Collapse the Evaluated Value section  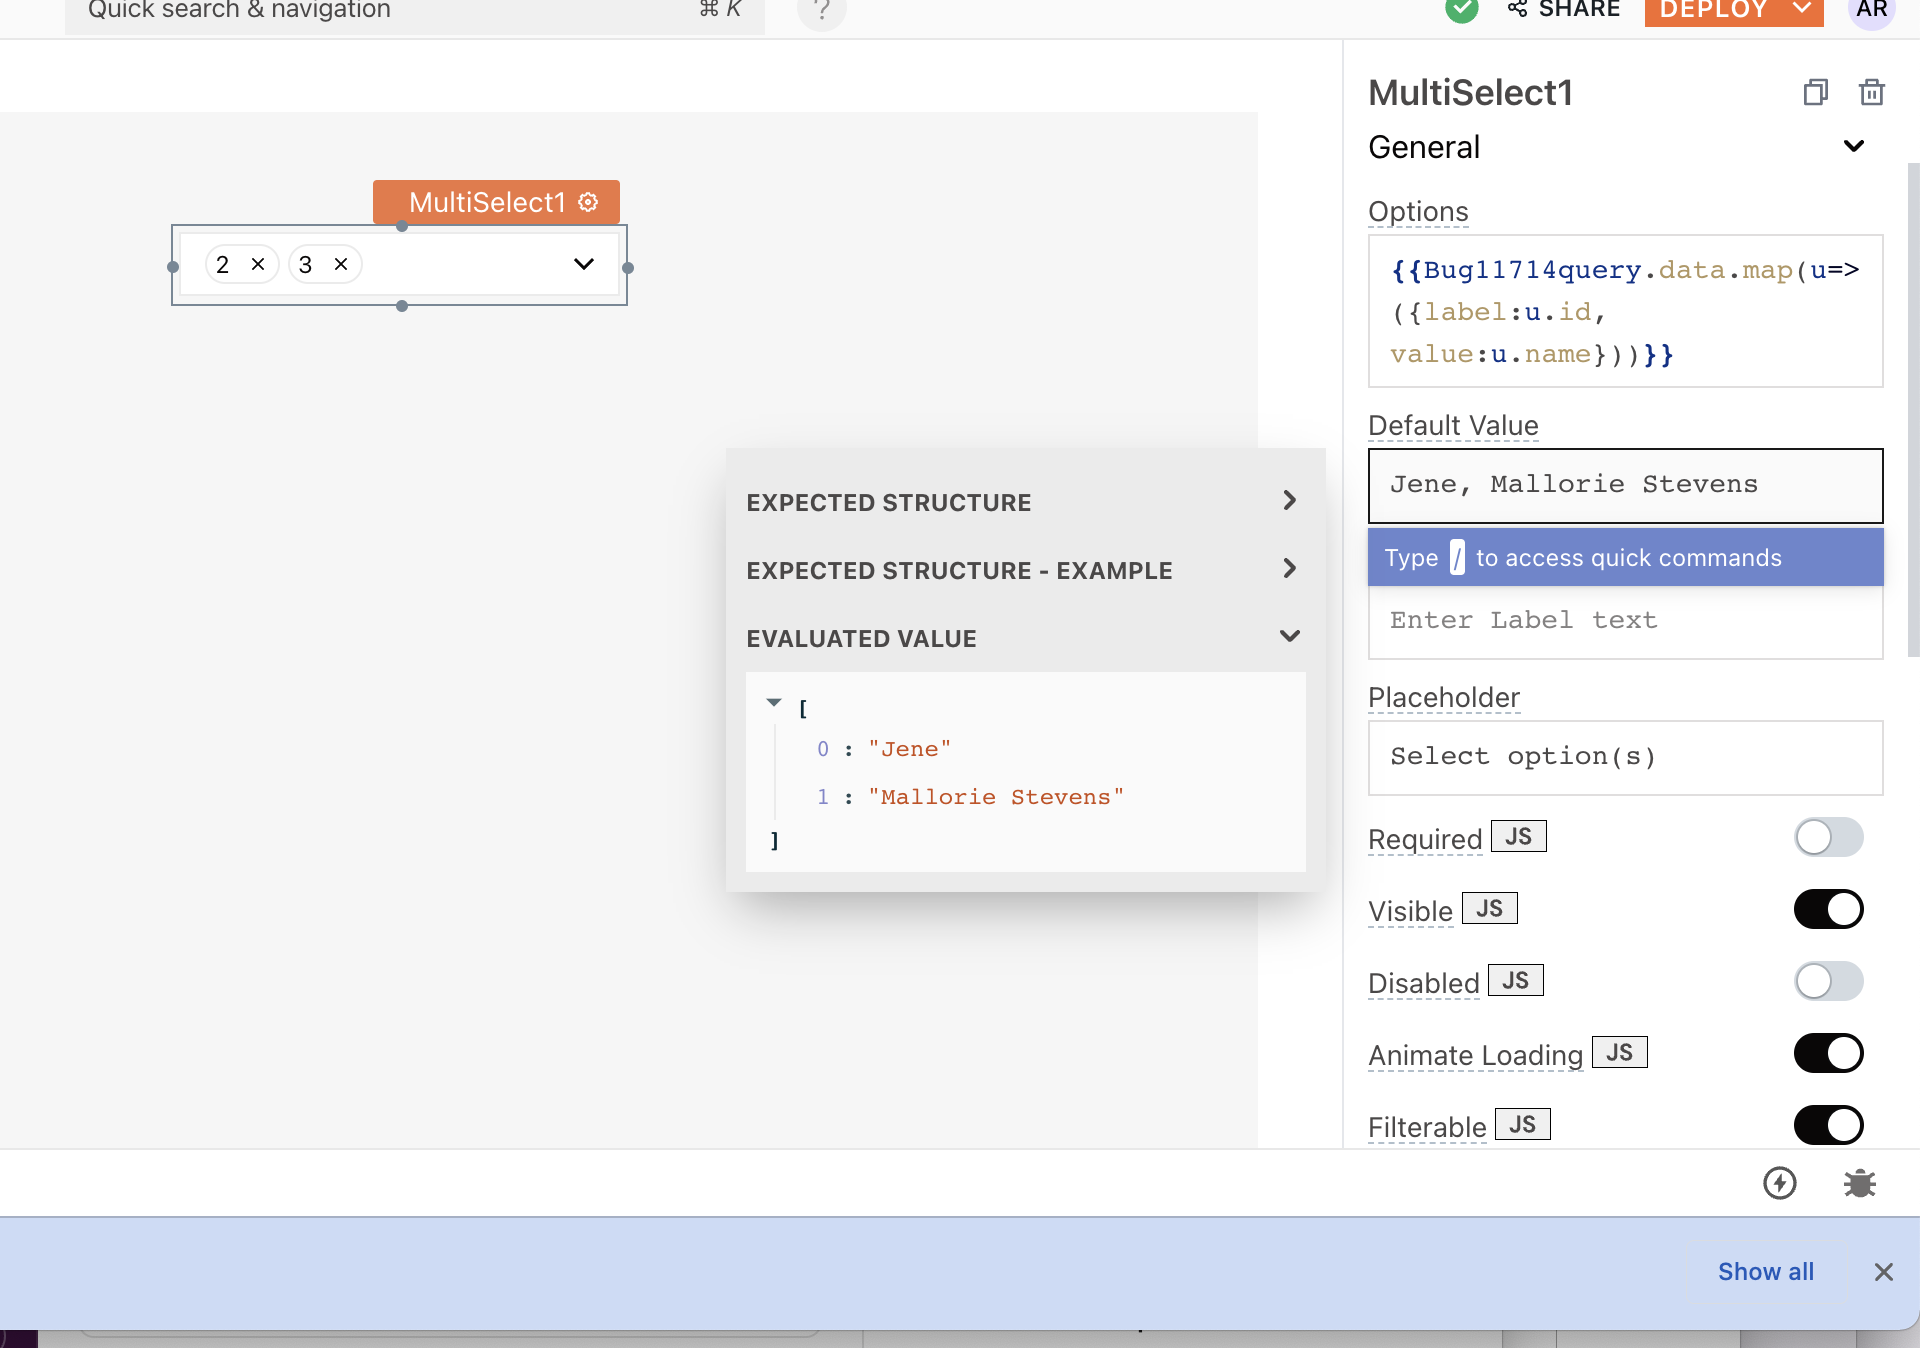coord(1290,636)
